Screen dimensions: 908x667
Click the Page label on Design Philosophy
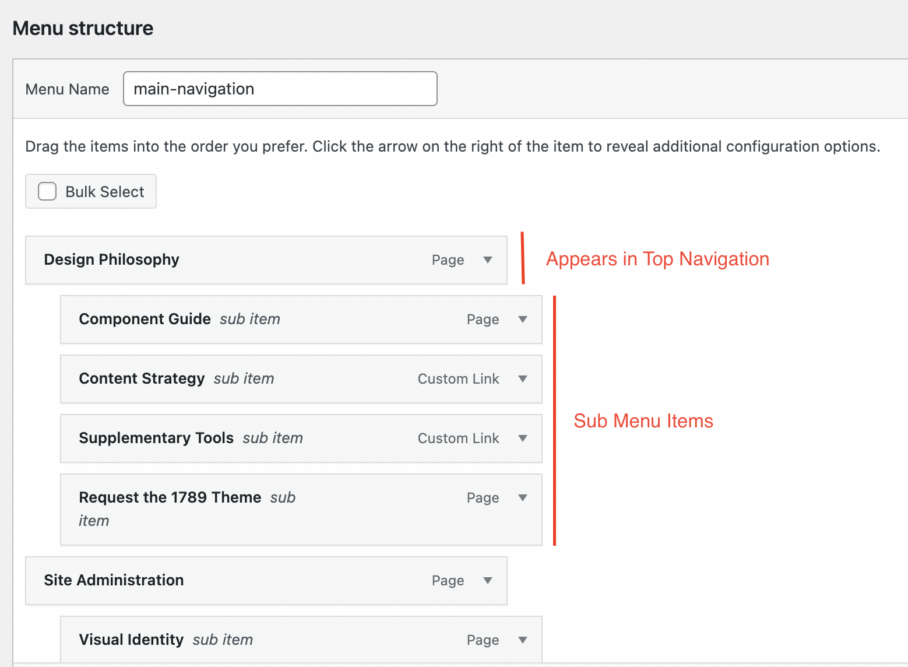click(448, 260)
